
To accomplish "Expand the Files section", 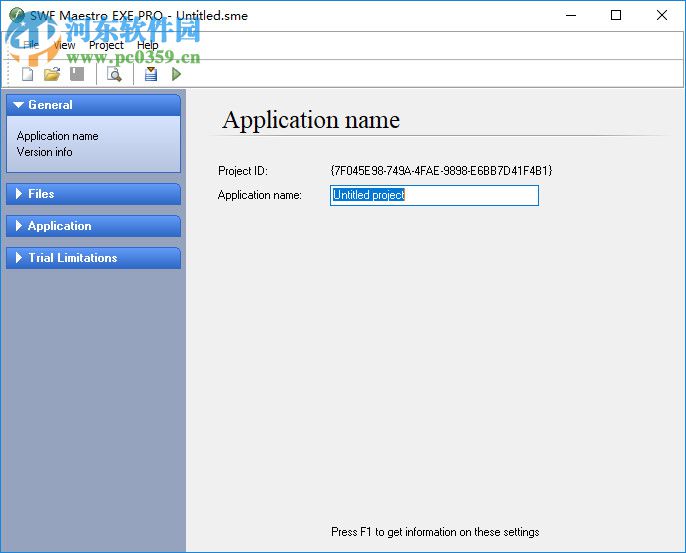I will [93, 194].
